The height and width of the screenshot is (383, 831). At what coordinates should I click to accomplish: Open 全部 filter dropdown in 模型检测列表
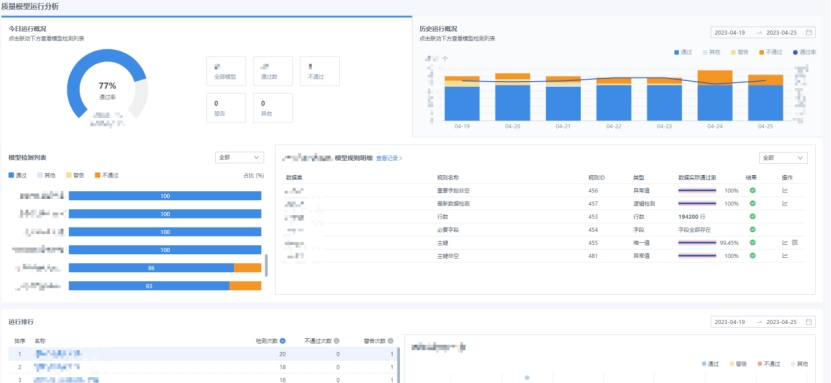tap(240, 157)
